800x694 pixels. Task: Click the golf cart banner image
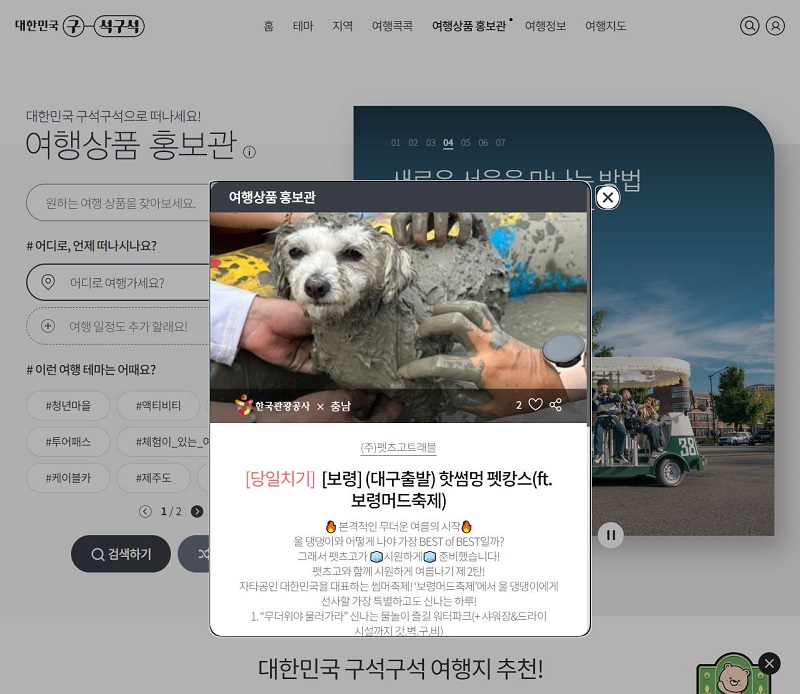pyautogui.click(x=683, y=357)
